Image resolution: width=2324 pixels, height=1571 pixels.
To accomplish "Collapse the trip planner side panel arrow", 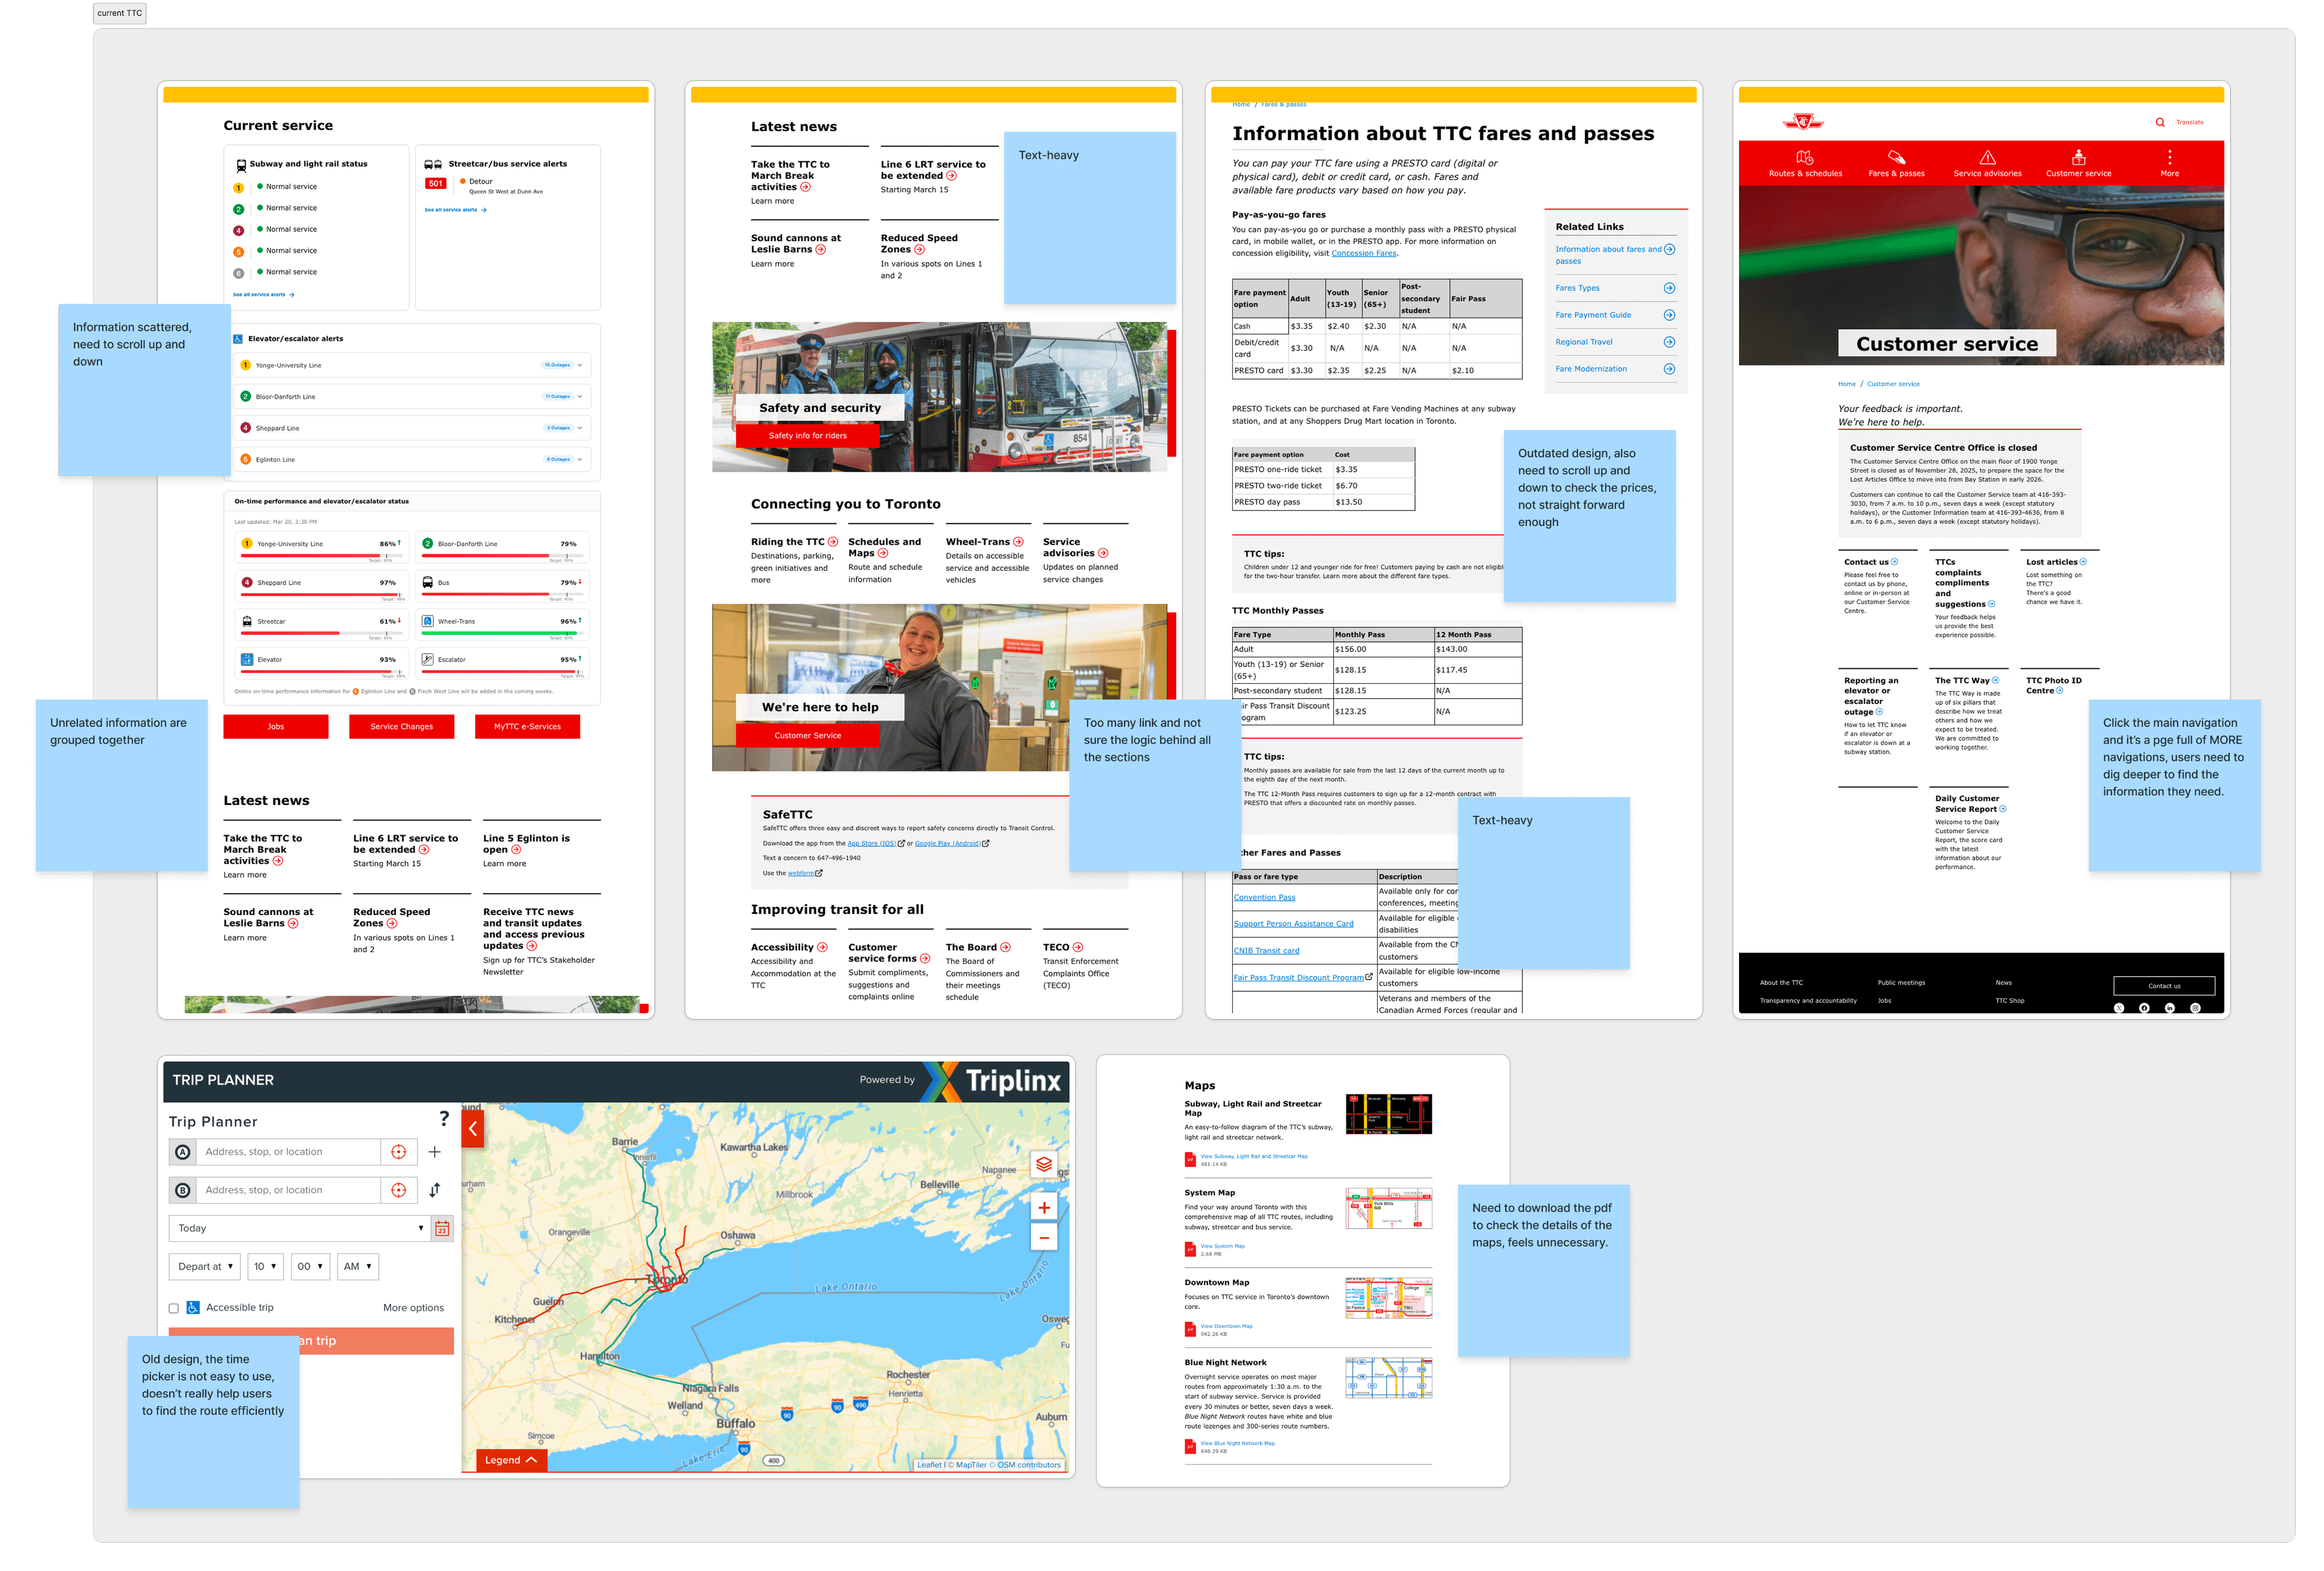I will click(x=473, y=1128).
